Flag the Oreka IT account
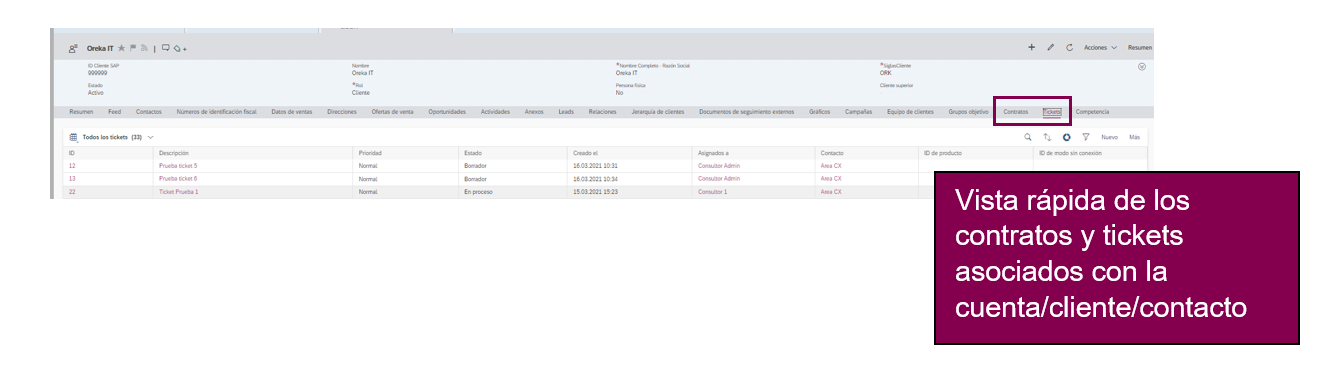Viewport: 1329px width, 367px height. tap(133, 48)
